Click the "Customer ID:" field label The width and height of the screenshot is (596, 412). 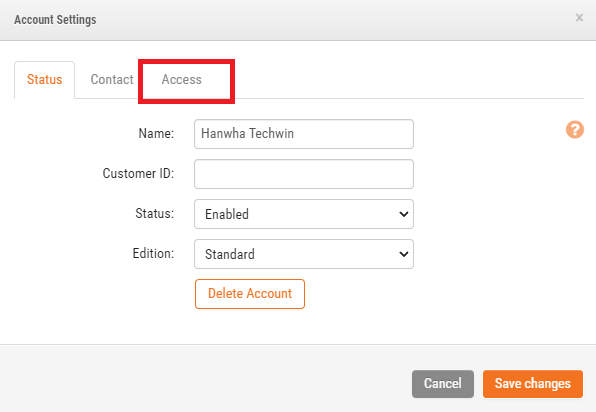(x=138, y=173)
